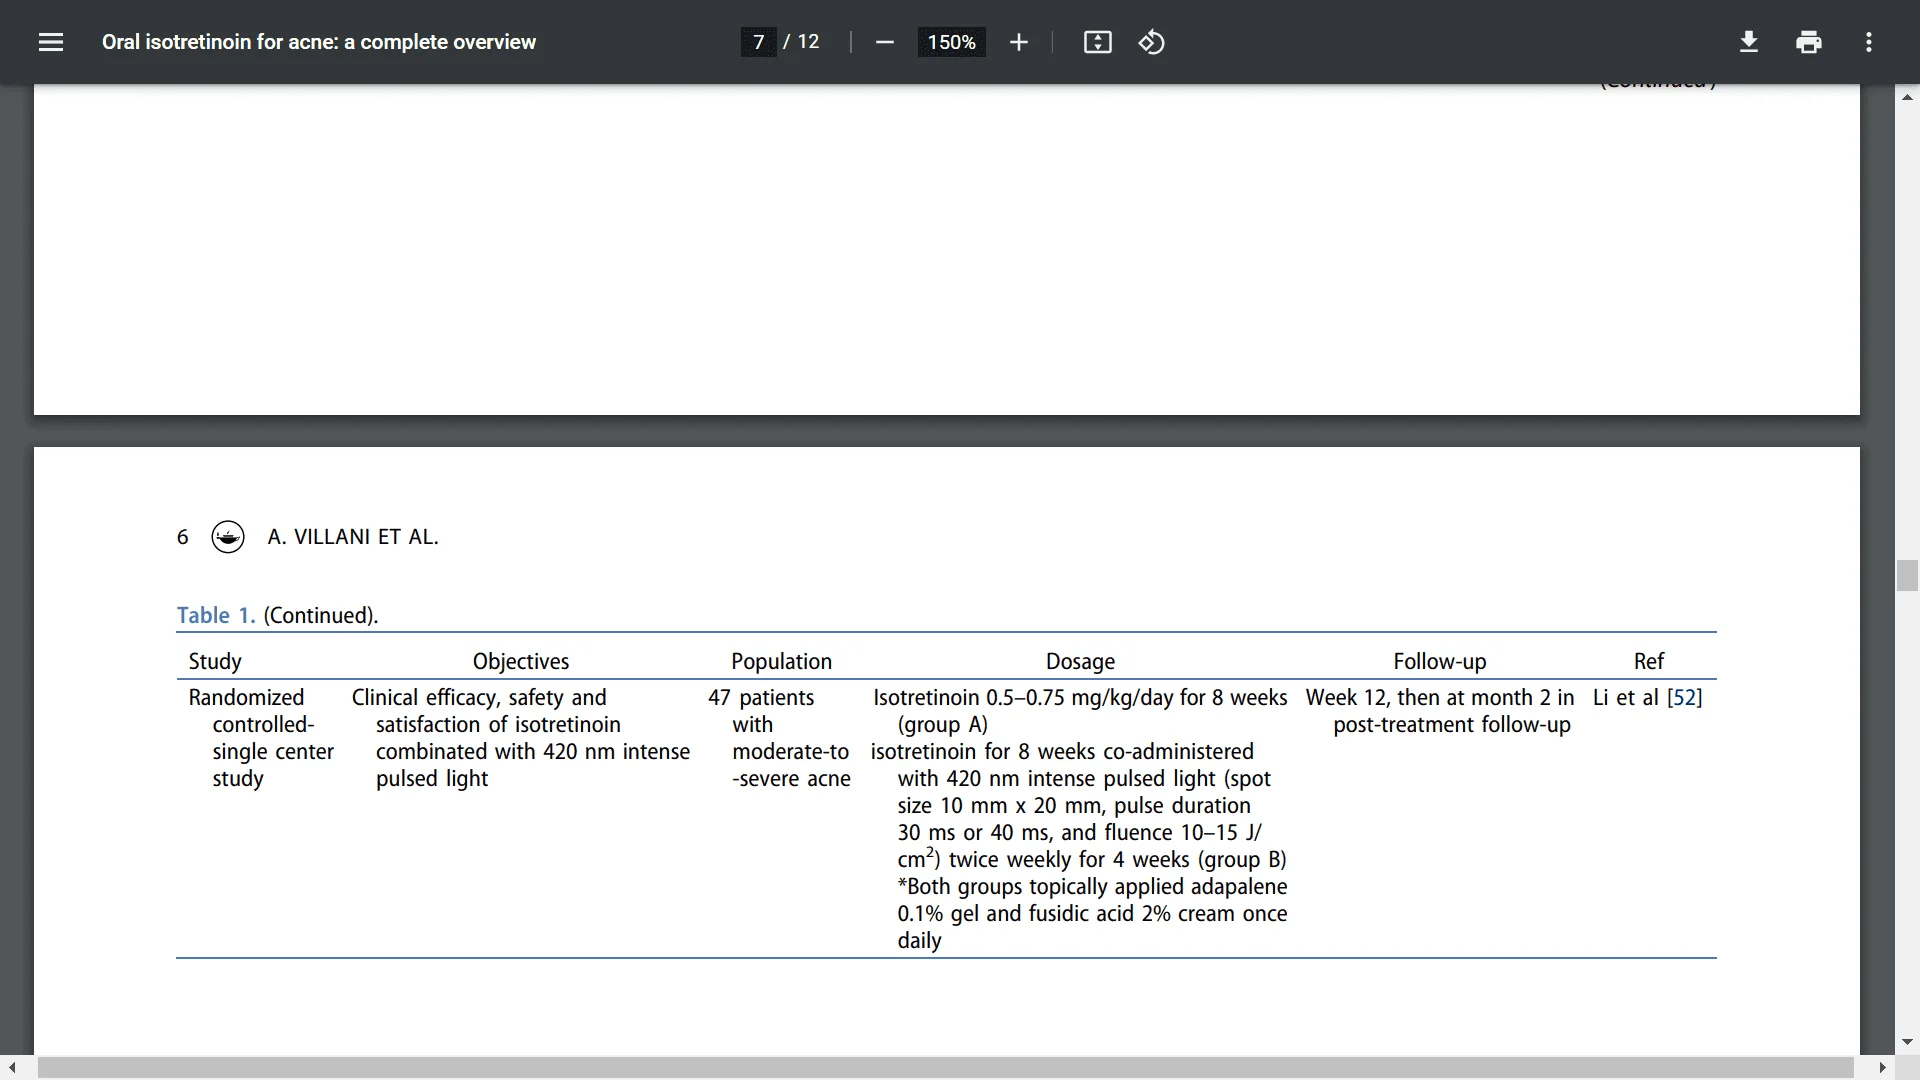Click the 'Follow-up' column header
1920x1080 pixels.
click(1440, 662)
